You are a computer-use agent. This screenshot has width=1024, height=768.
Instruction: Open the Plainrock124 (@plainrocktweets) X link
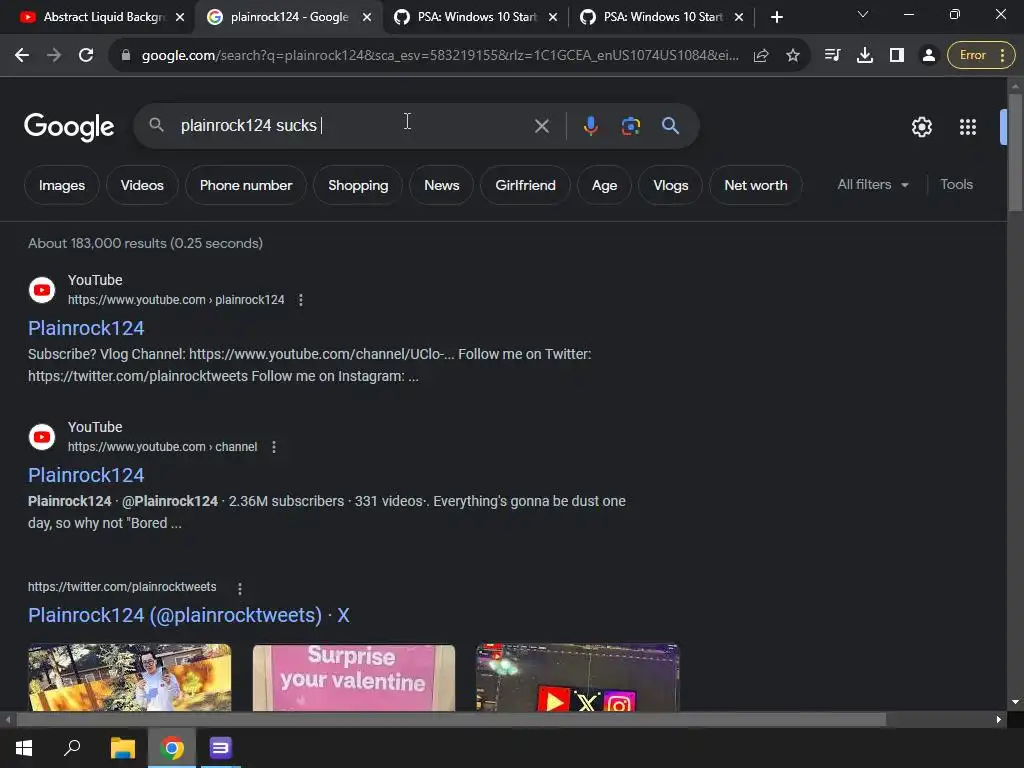pyautogui.click(x=189, y=615)
